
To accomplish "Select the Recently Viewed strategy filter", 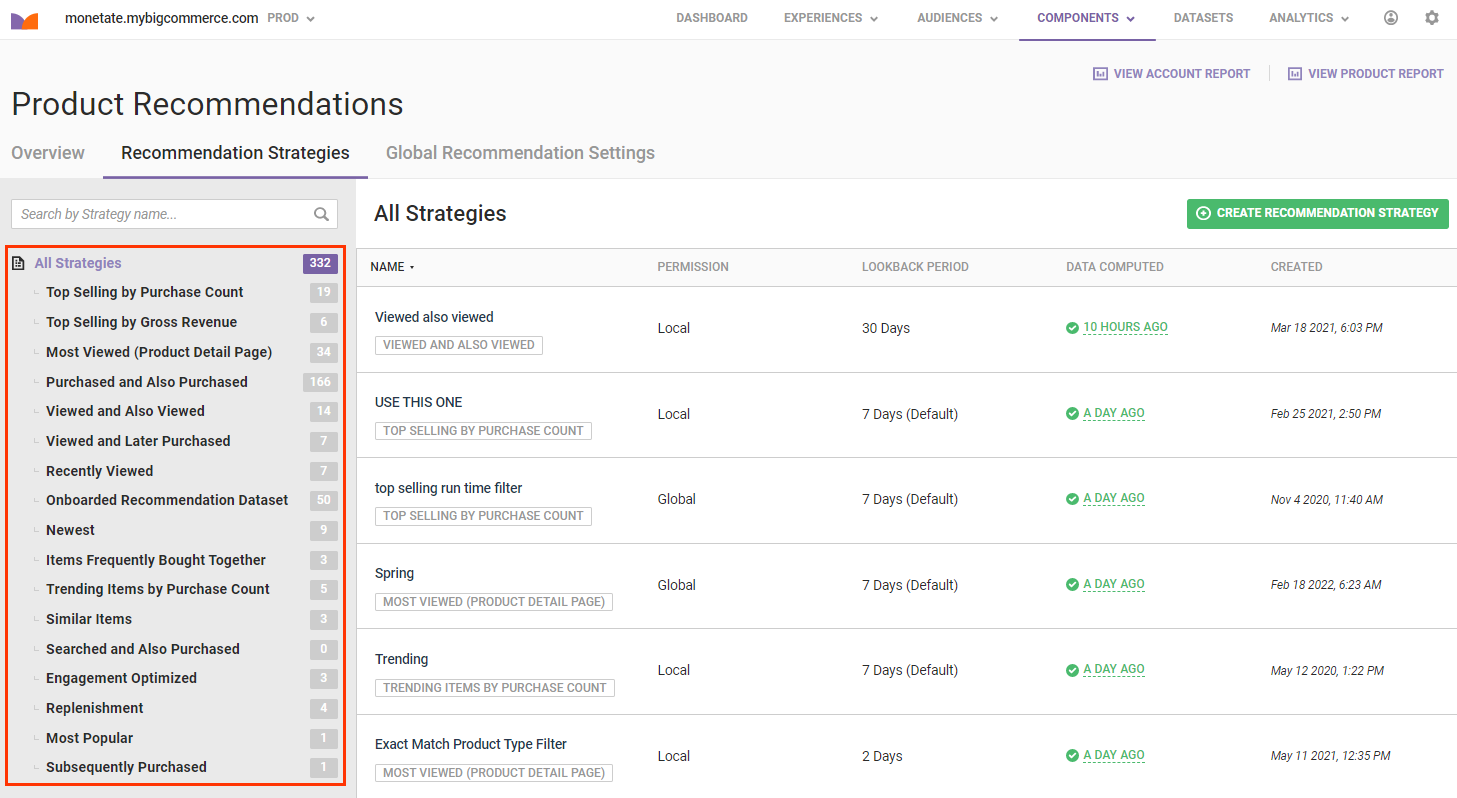I will click(x=99, y=471).
